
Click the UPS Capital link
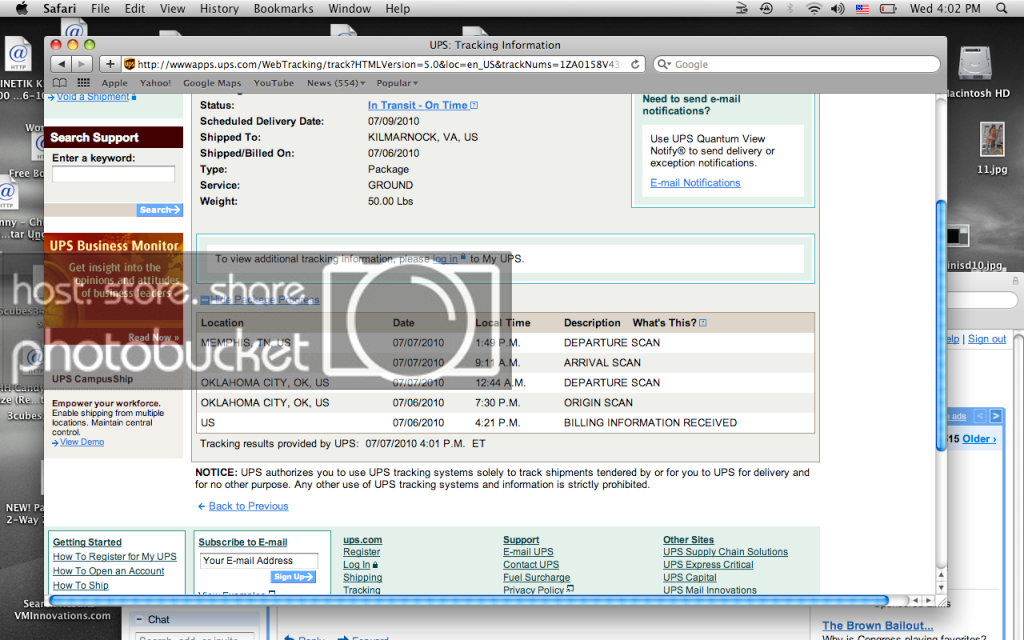coord(690,577)
